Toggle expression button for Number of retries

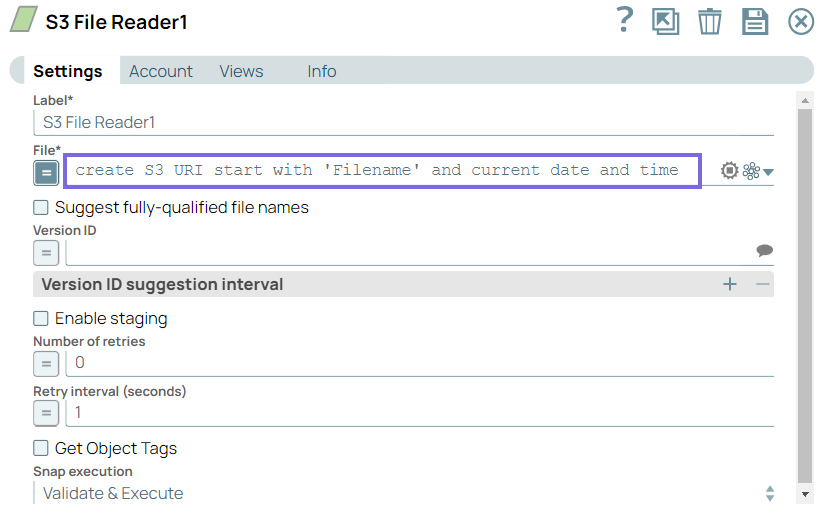(46, 363)
